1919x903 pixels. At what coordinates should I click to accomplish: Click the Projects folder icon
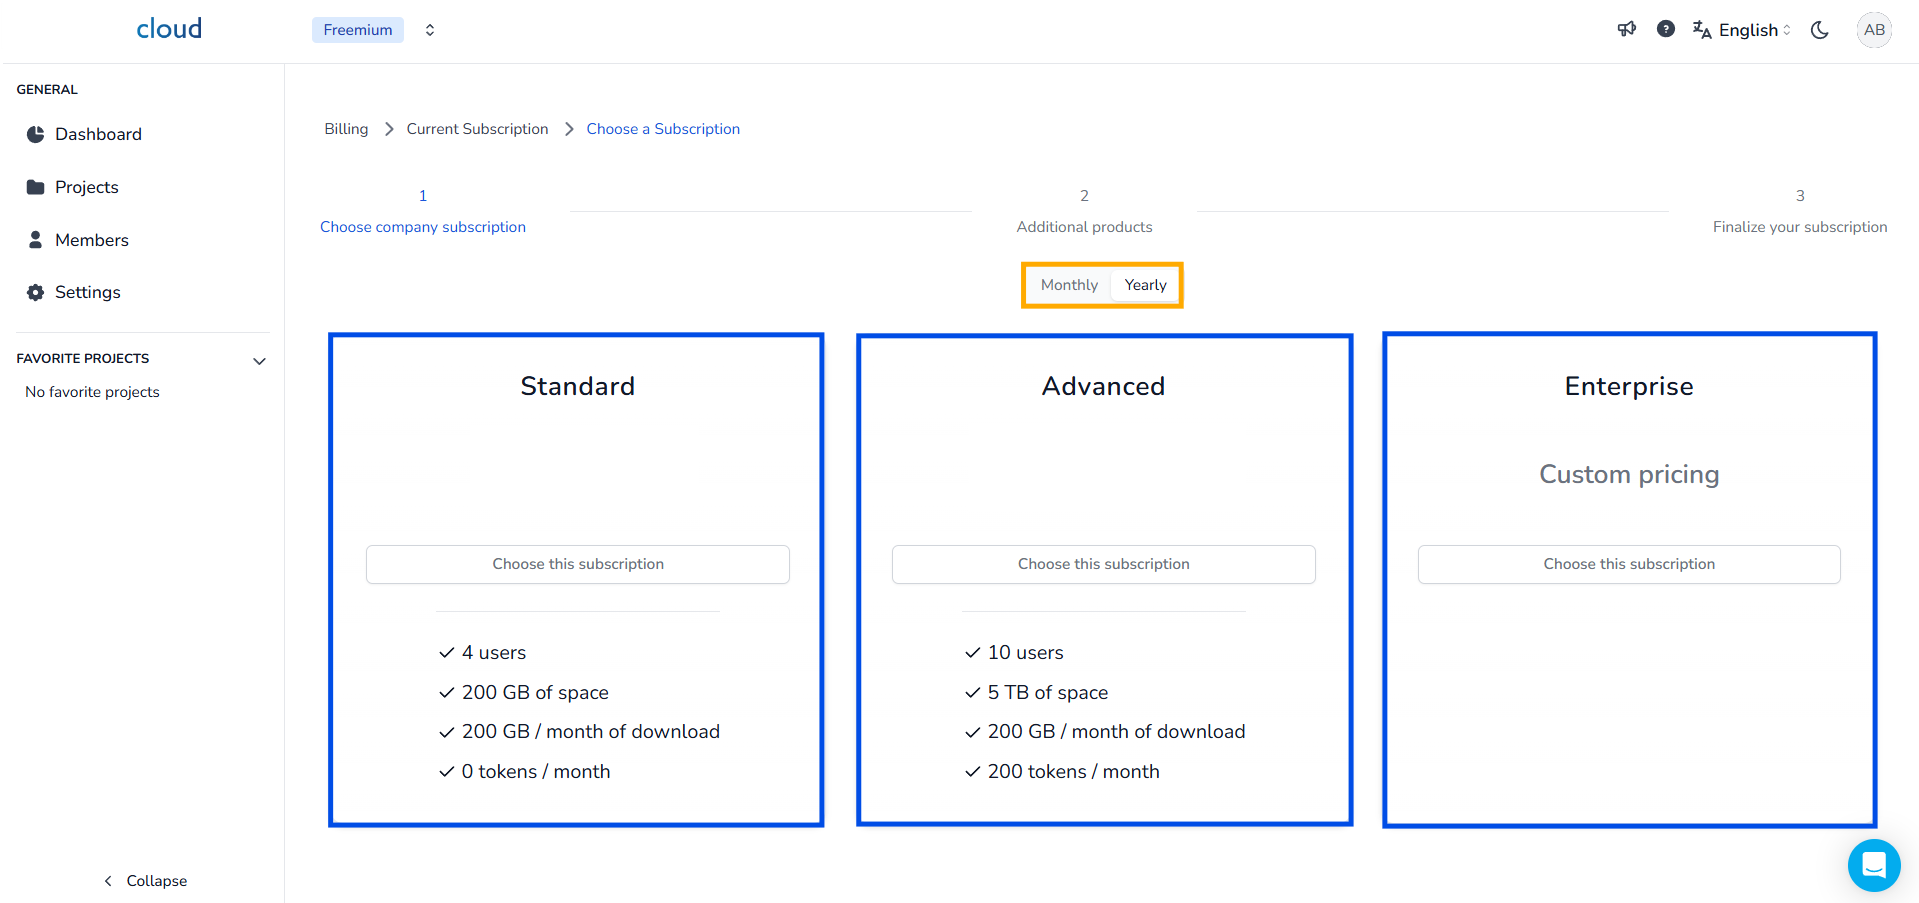(36, 187)
